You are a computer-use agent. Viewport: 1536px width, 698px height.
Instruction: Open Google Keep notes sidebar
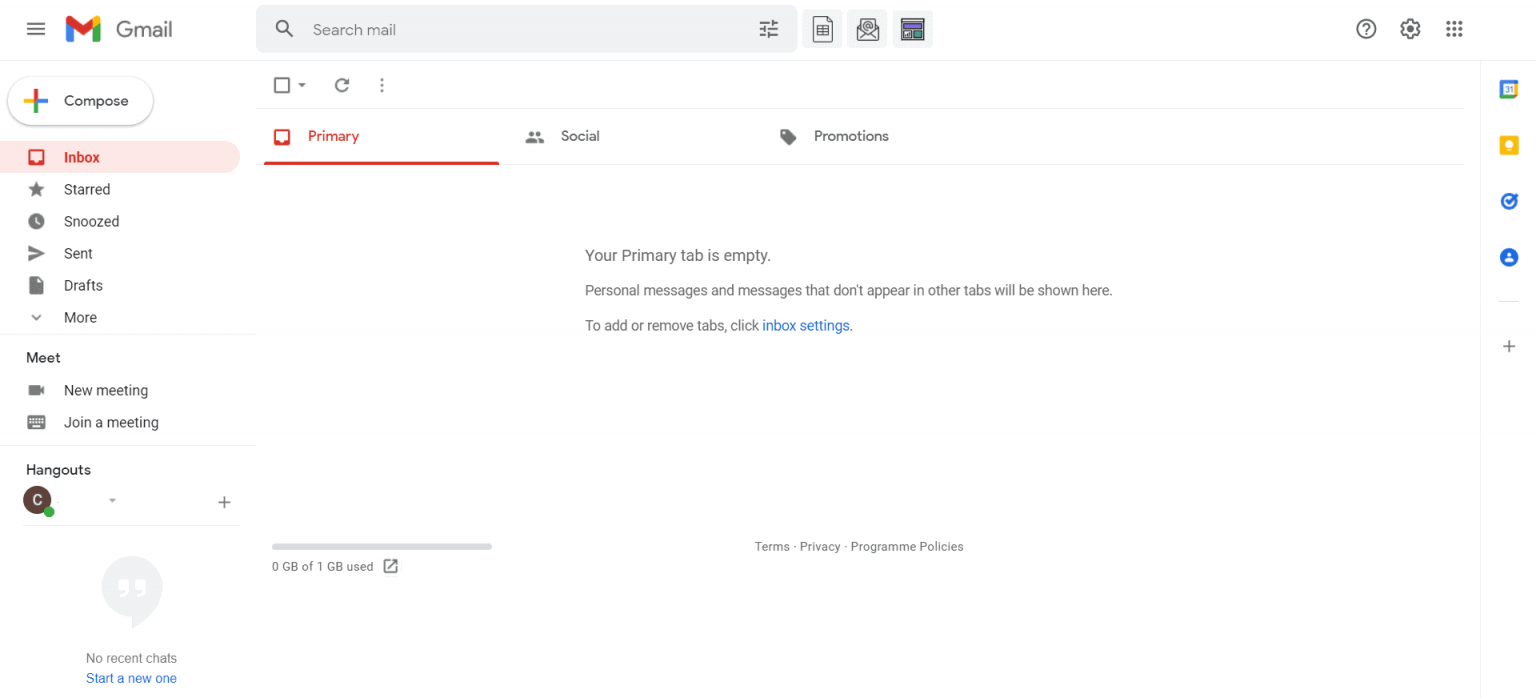pos(1509,145)
